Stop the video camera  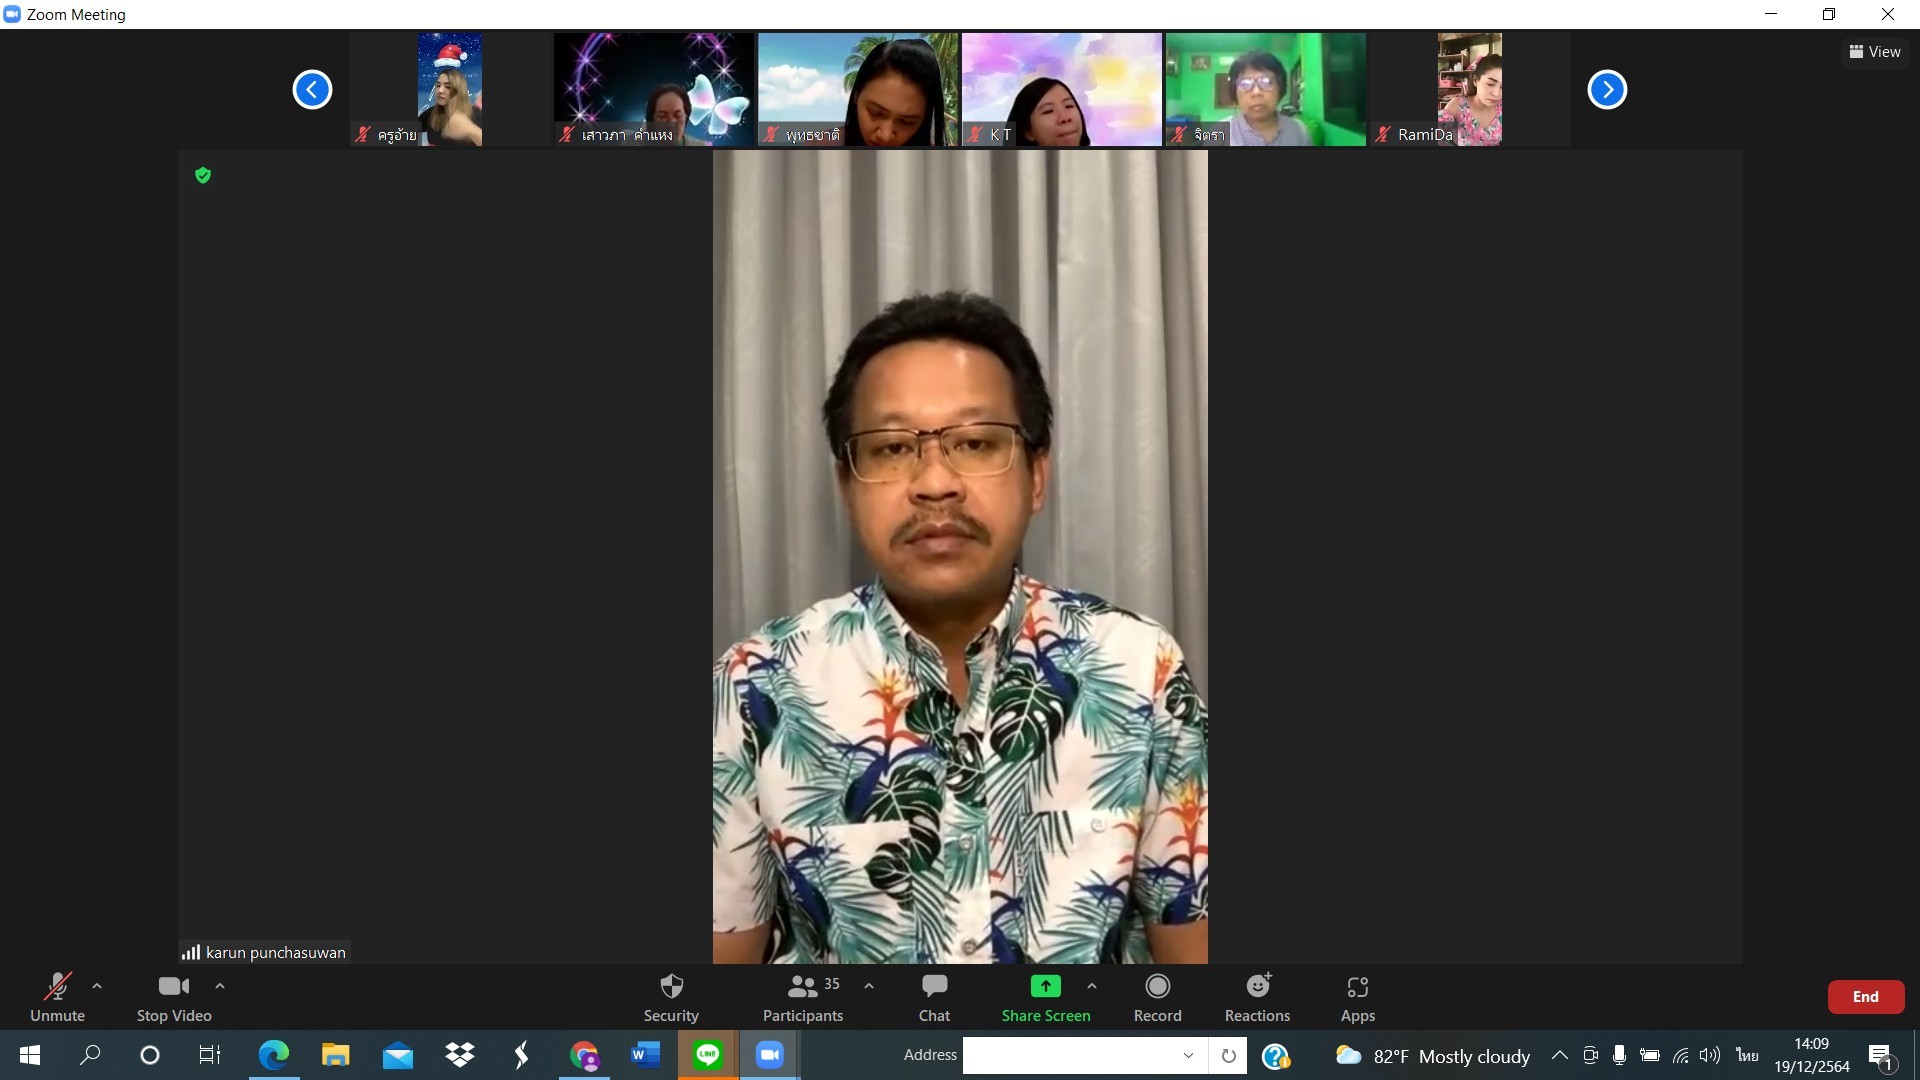[174, 997]
